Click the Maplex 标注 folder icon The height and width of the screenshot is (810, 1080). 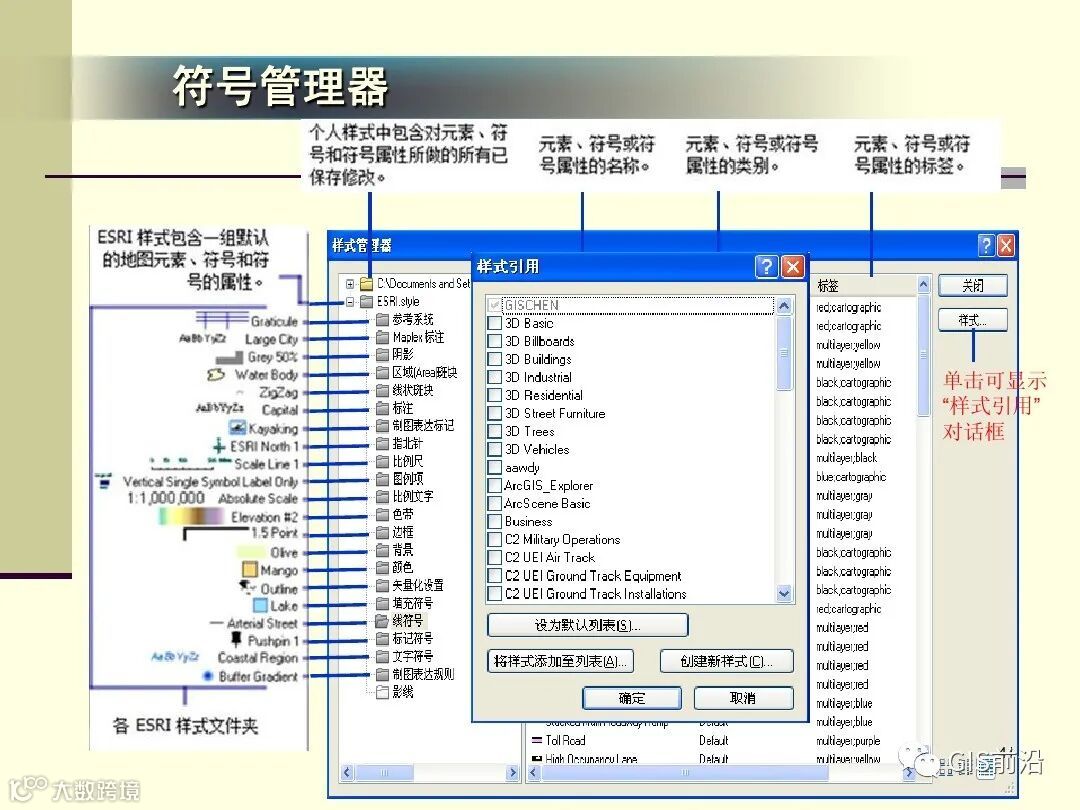(x=382, y=338)
